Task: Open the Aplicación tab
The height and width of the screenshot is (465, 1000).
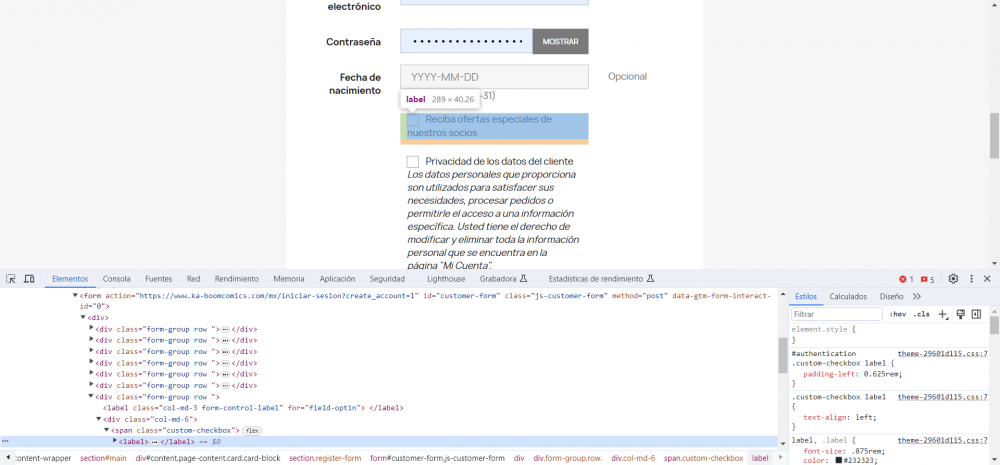Action: (337, 279)
